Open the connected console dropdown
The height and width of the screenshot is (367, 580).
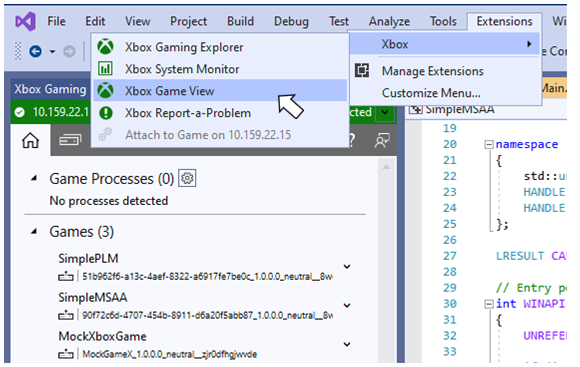[x=385, y=112]
